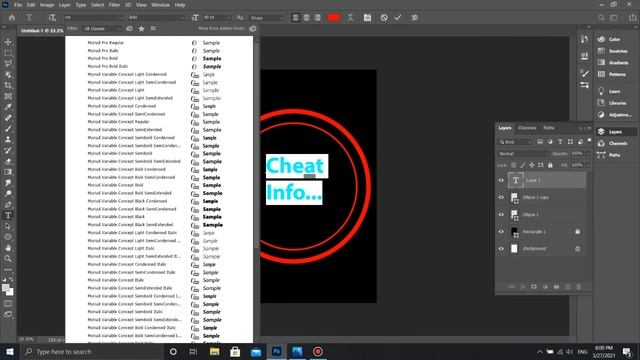
Task: Hide the Layer 1 text layer
Action: [501, 180]
